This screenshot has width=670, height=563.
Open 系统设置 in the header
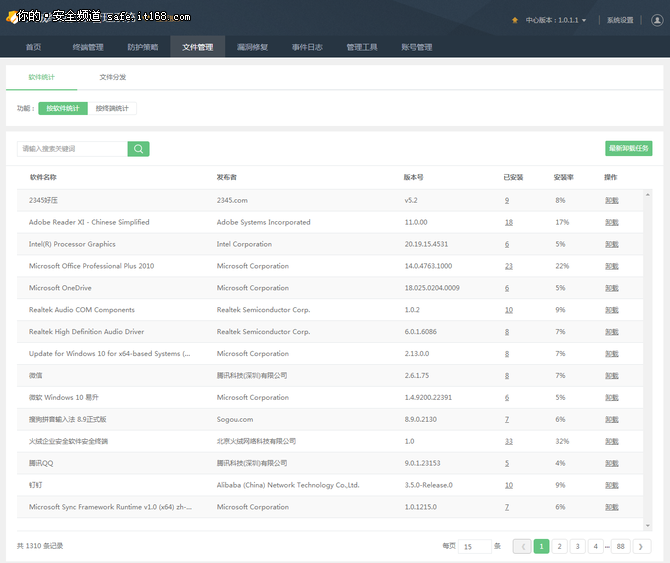620,20
